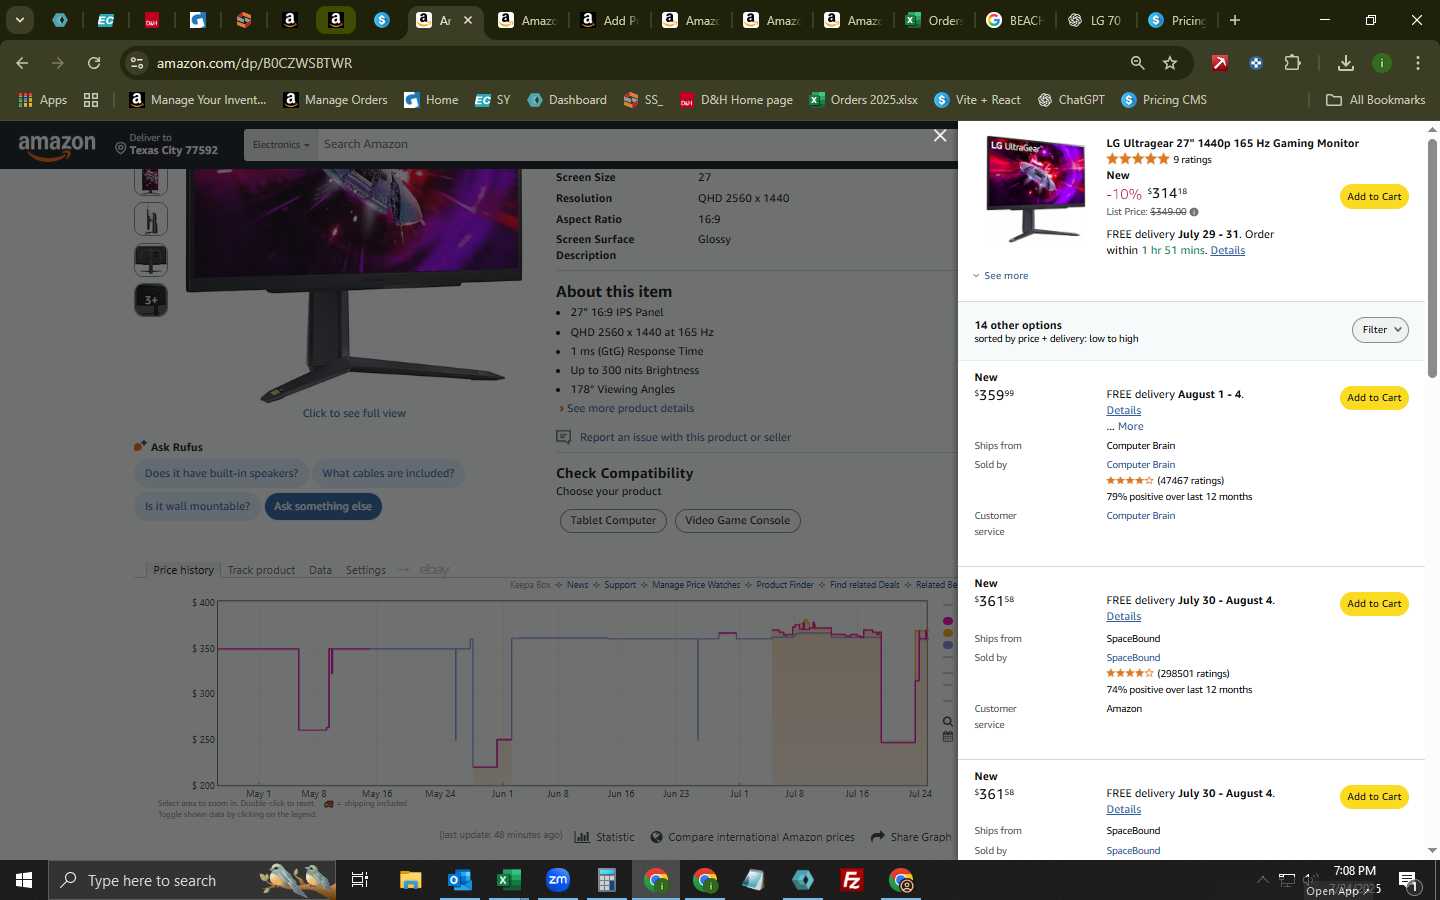This screenshot has height=900, width=1440.
Task: Ask Rufus: Does it have built-in speakers?
Action: click(x=221, y=473)
